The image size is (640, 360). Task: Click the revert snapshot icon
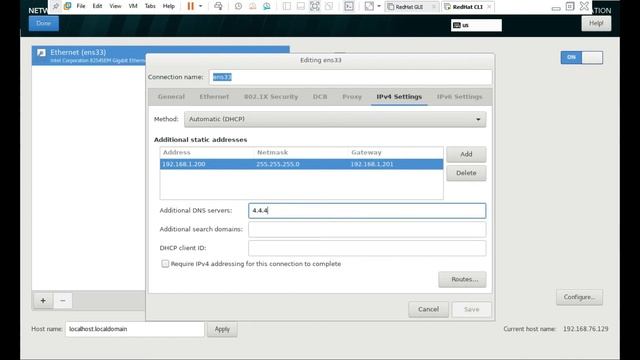(x=253, y=6)
